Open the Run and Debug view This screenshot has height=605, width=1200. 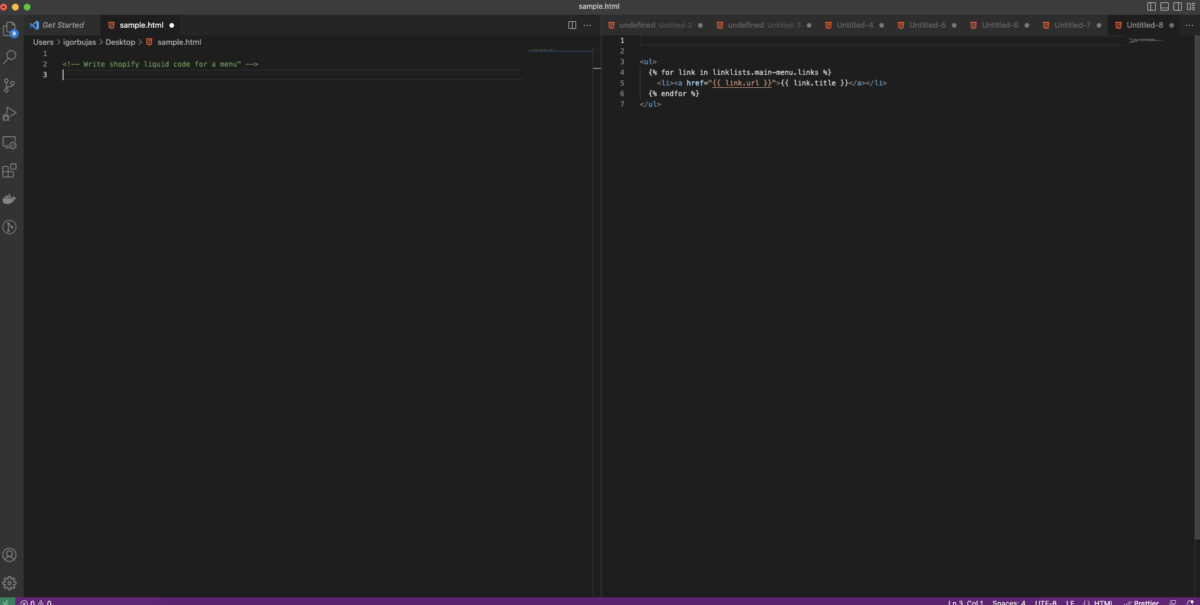coord(10,114)
